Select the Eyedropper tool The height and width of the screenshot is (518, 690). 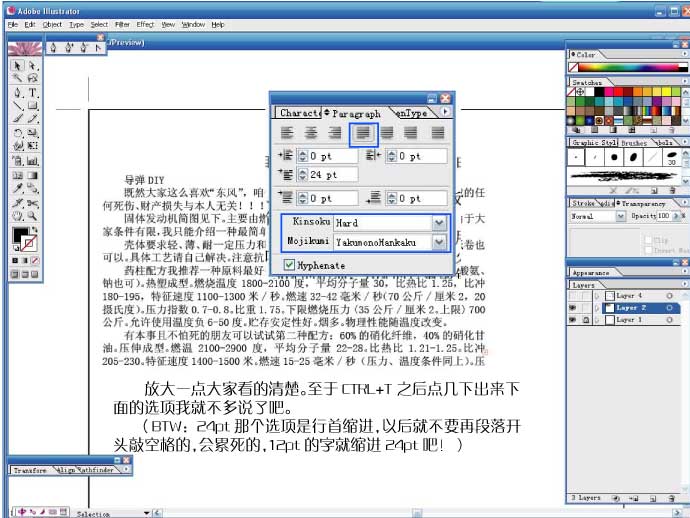(17, 188)
